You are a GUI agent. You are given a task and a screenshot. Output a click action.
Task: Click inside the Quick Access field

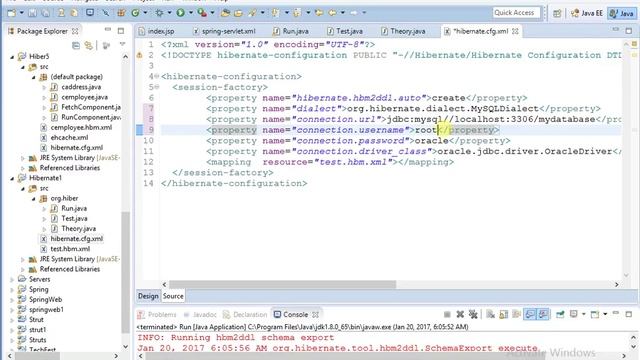(x=516, y=13)
